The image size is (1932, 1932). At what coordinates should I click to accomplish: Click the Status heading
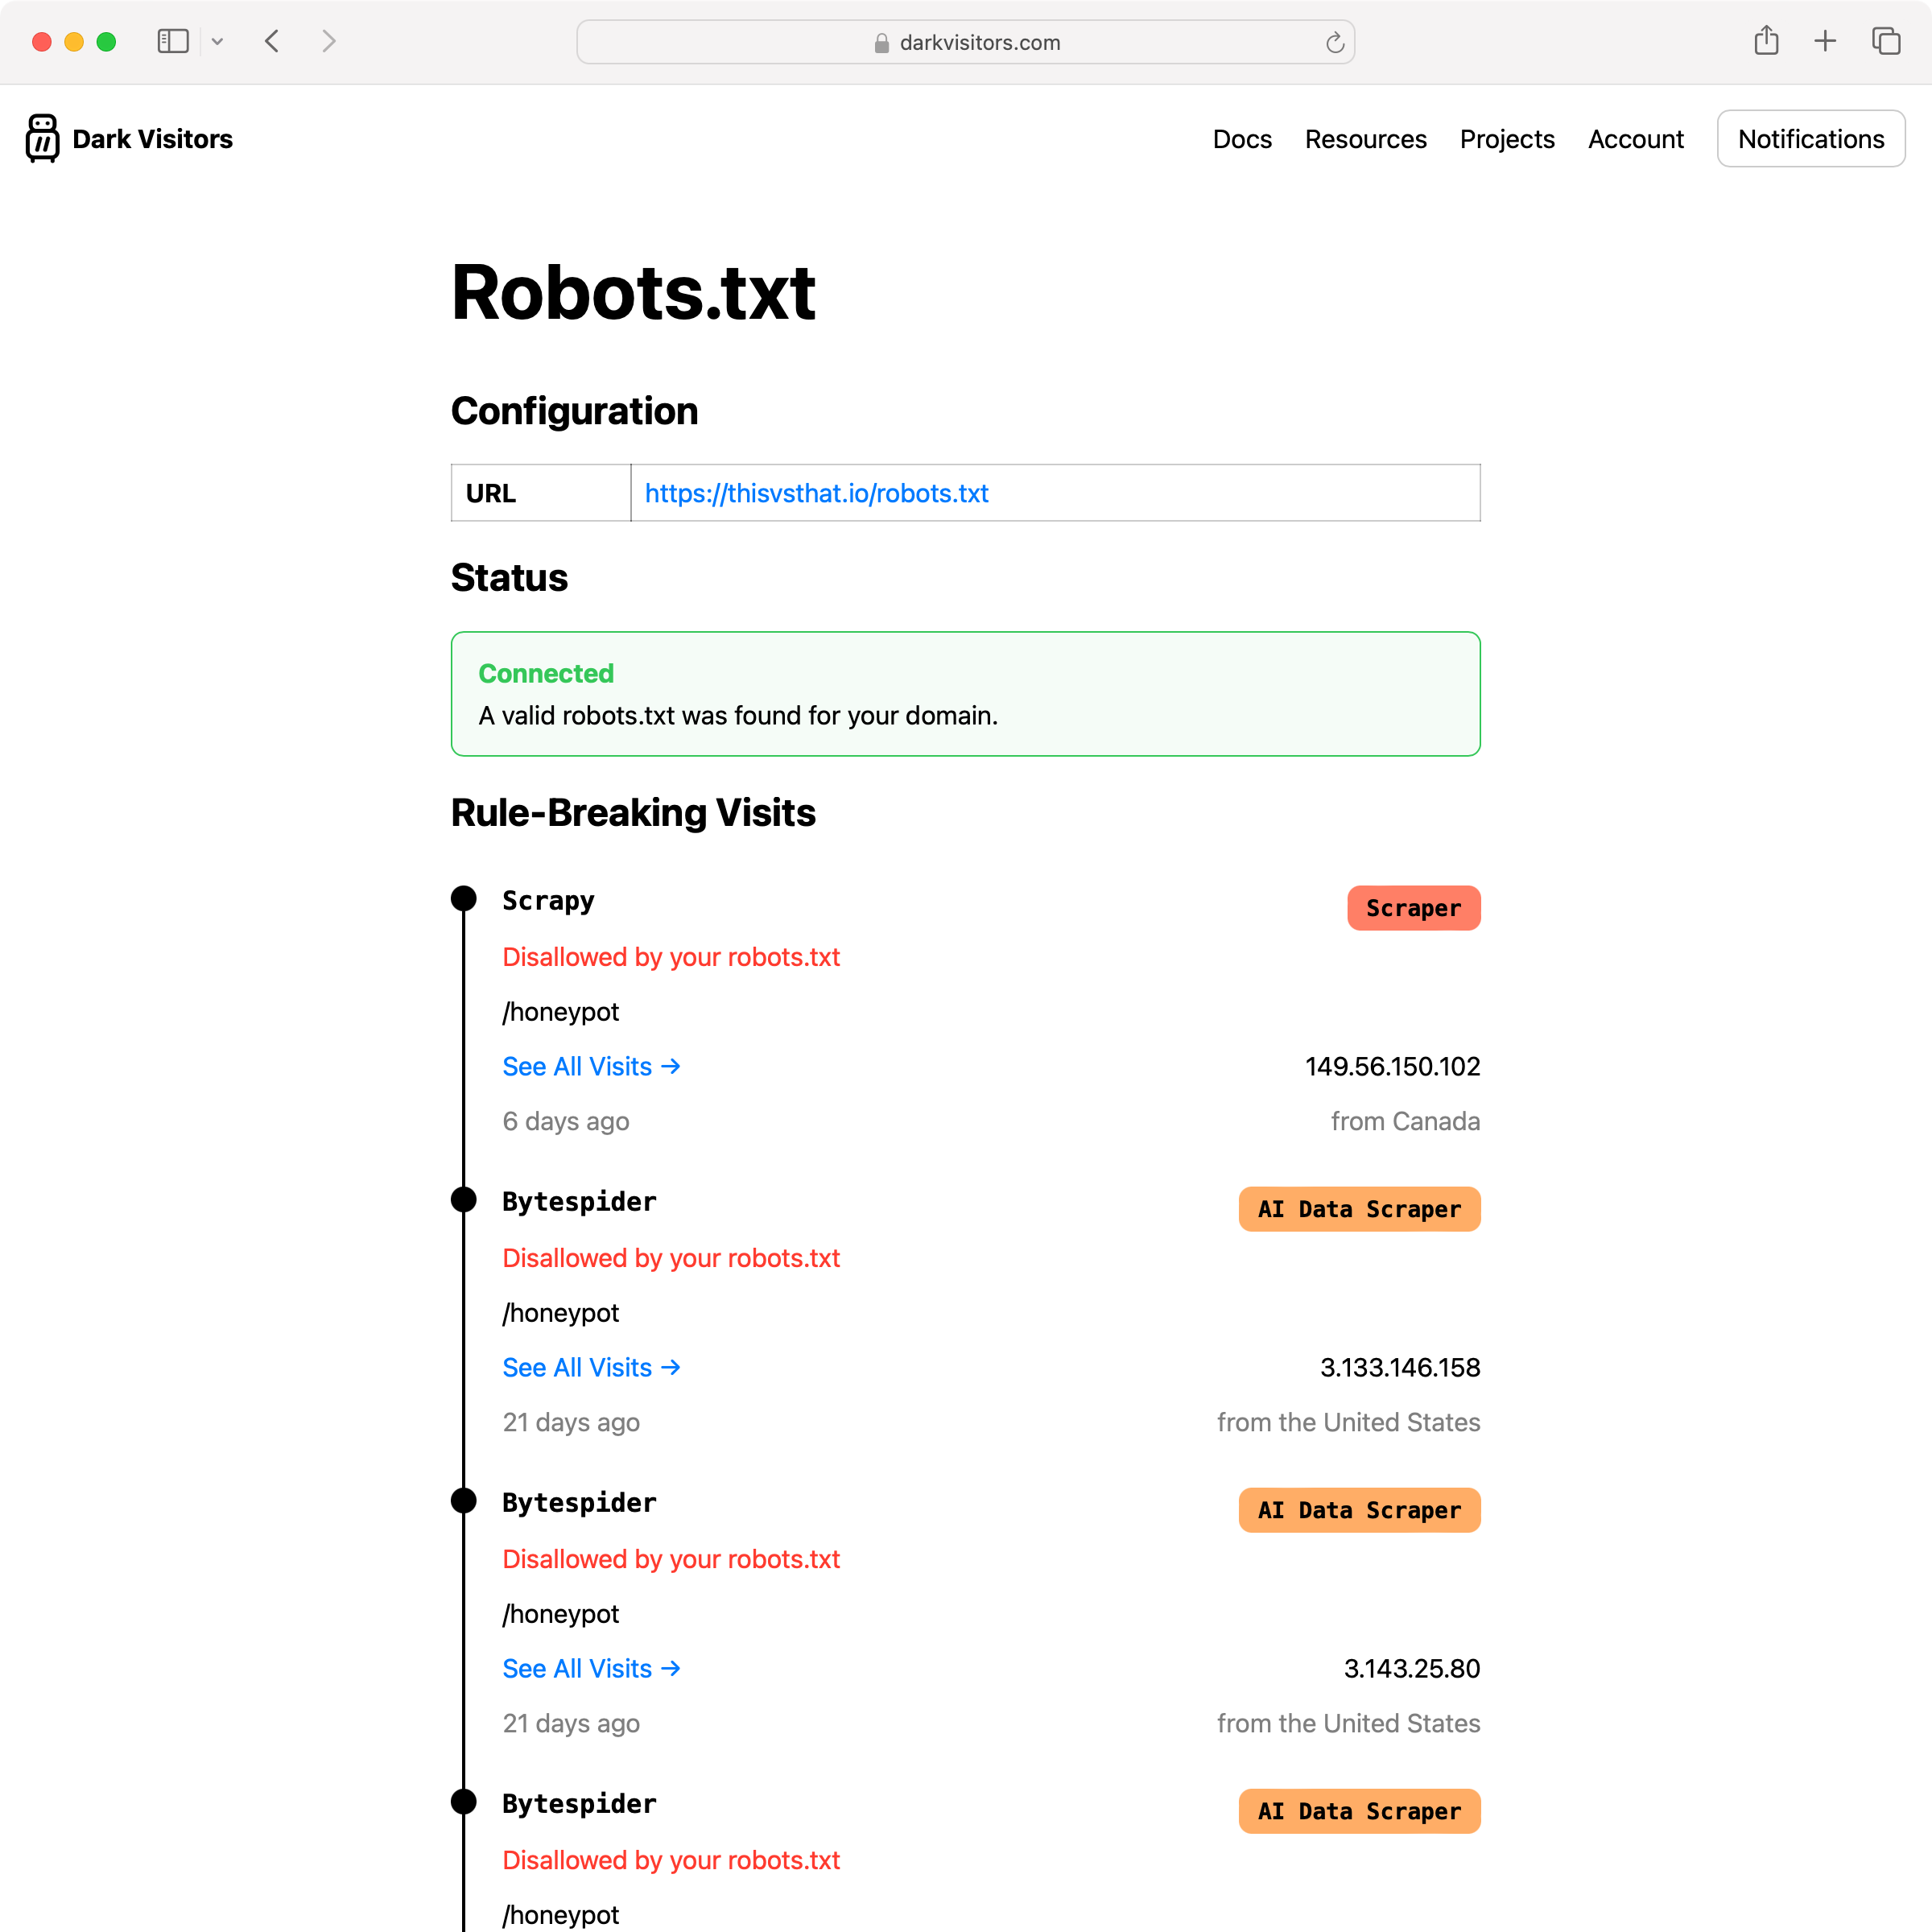coord(509,578)
